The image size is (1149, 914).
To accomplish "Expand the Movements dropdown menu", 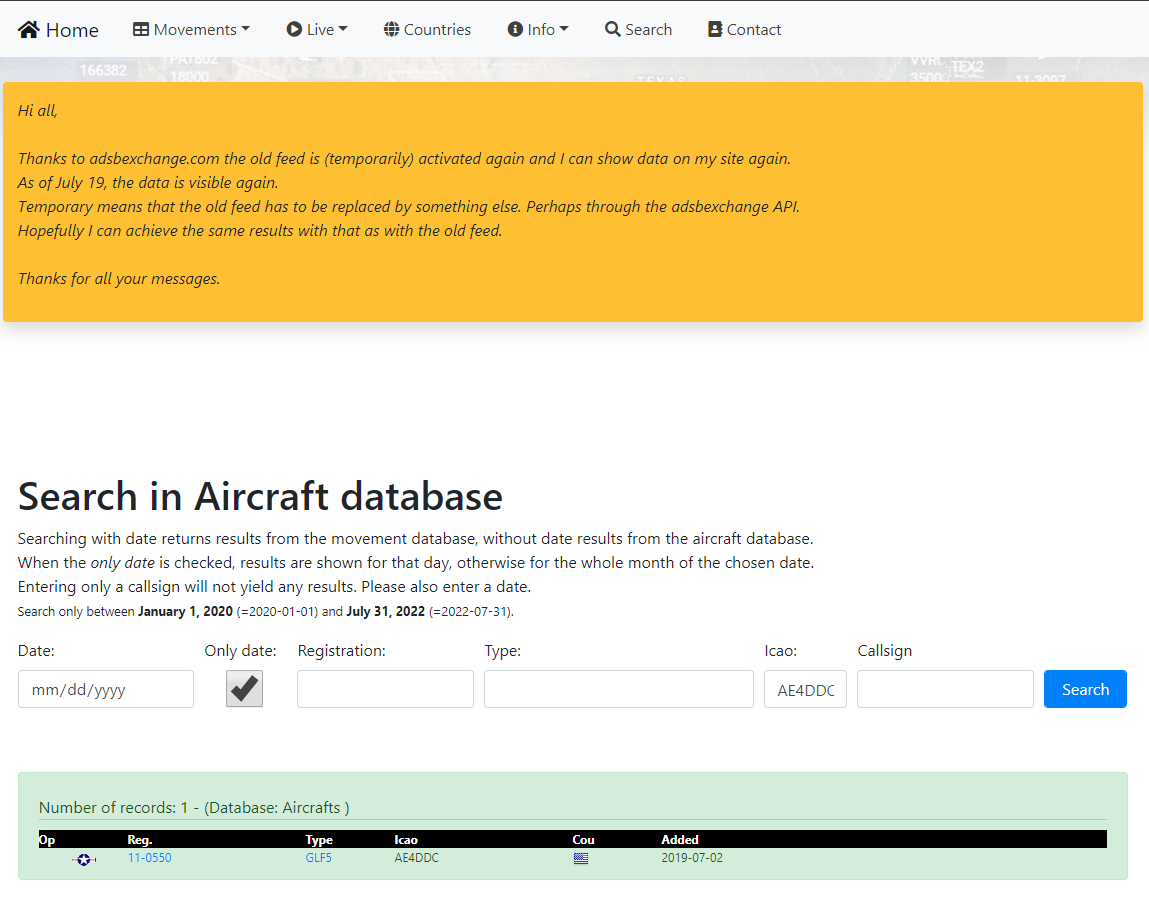I will 191,29.
